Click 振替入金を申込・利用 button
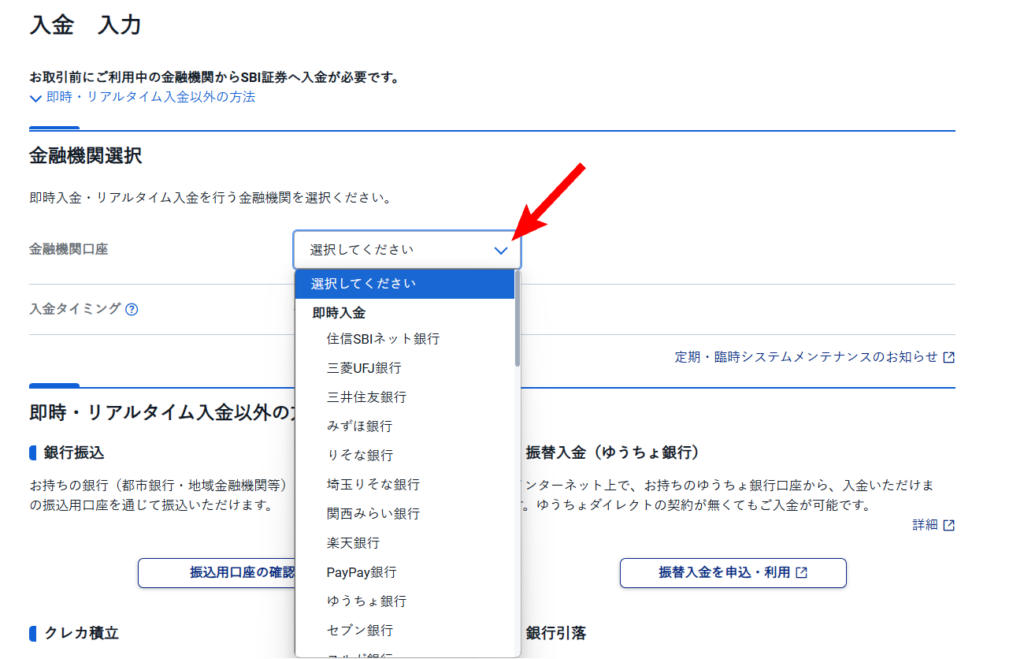 coord(733,573)
